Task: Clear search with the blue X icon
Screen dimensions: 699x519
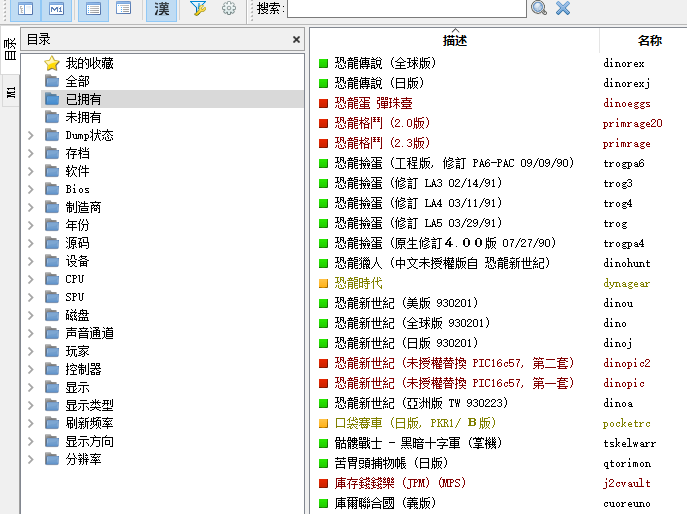Action: tap(563, 8)
